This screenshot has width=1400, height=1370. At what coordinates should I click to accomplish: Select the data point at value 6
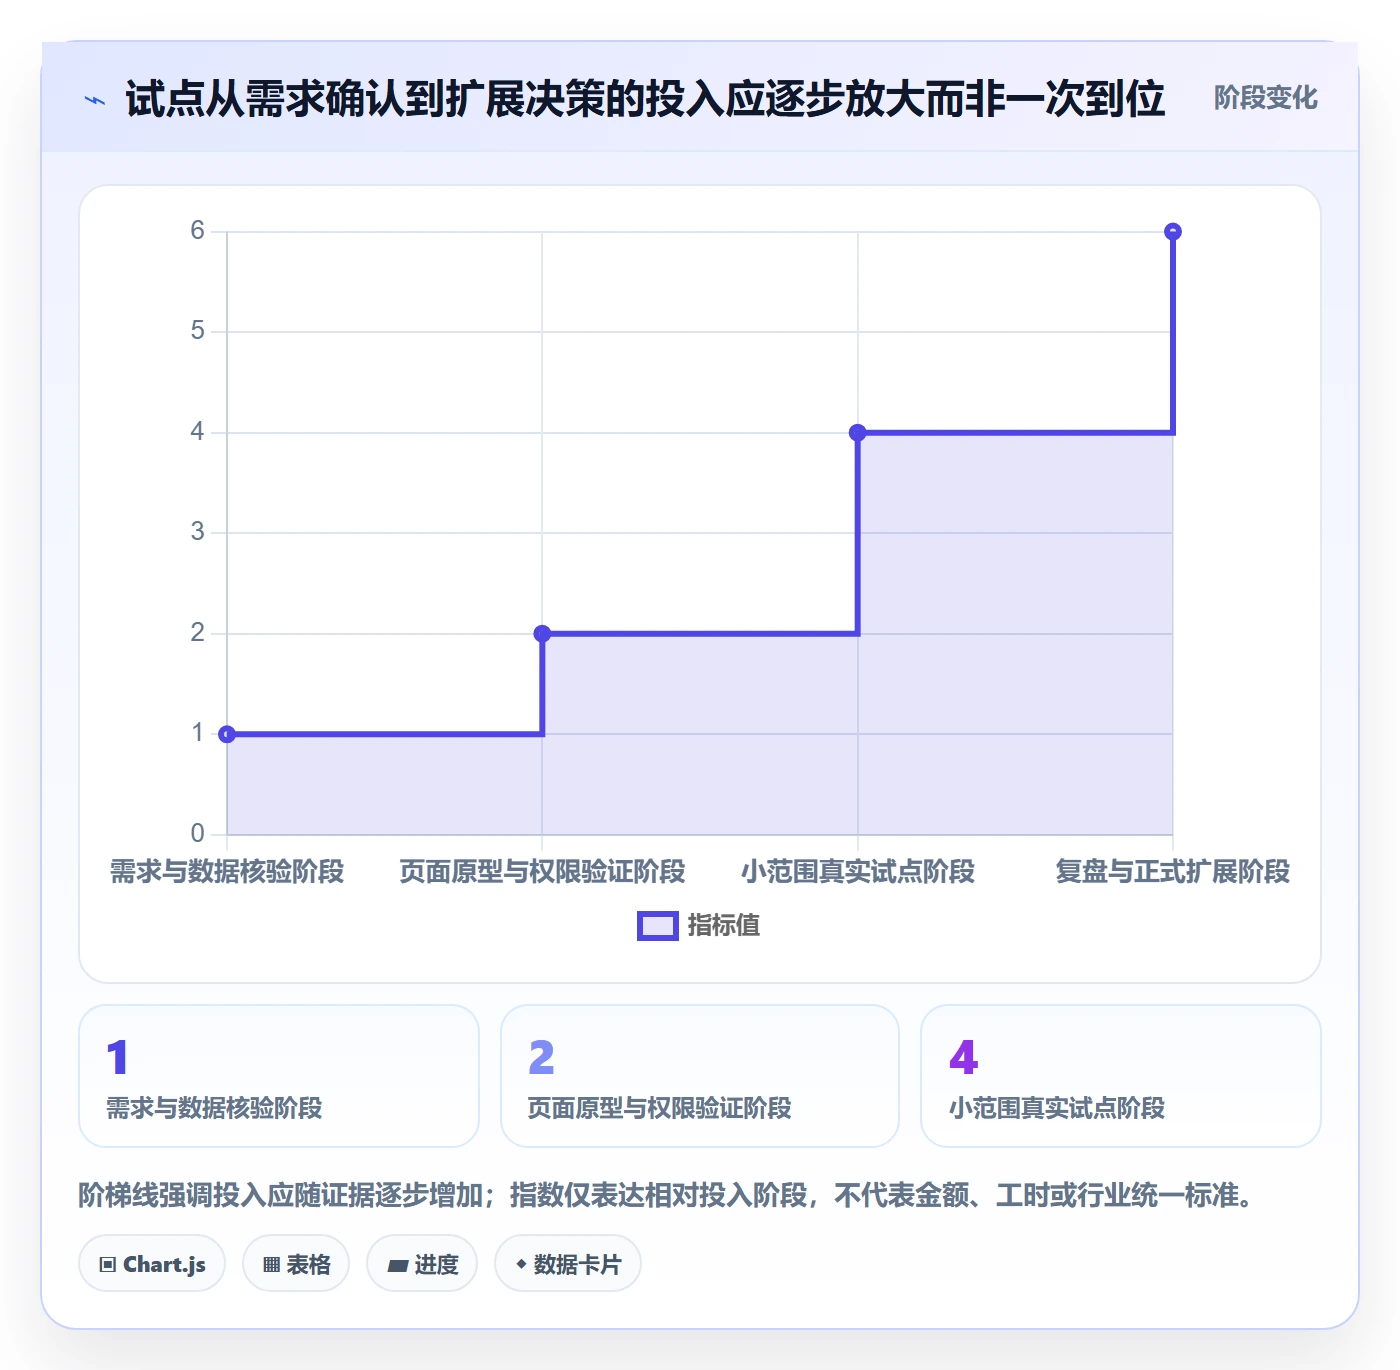tap(1173, 231)
